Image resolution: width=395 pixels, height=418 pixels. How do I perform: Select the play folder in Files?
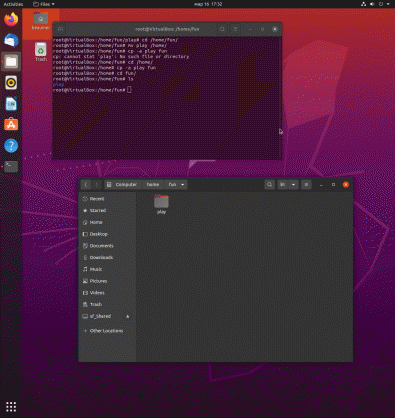[x=161, y=204]
